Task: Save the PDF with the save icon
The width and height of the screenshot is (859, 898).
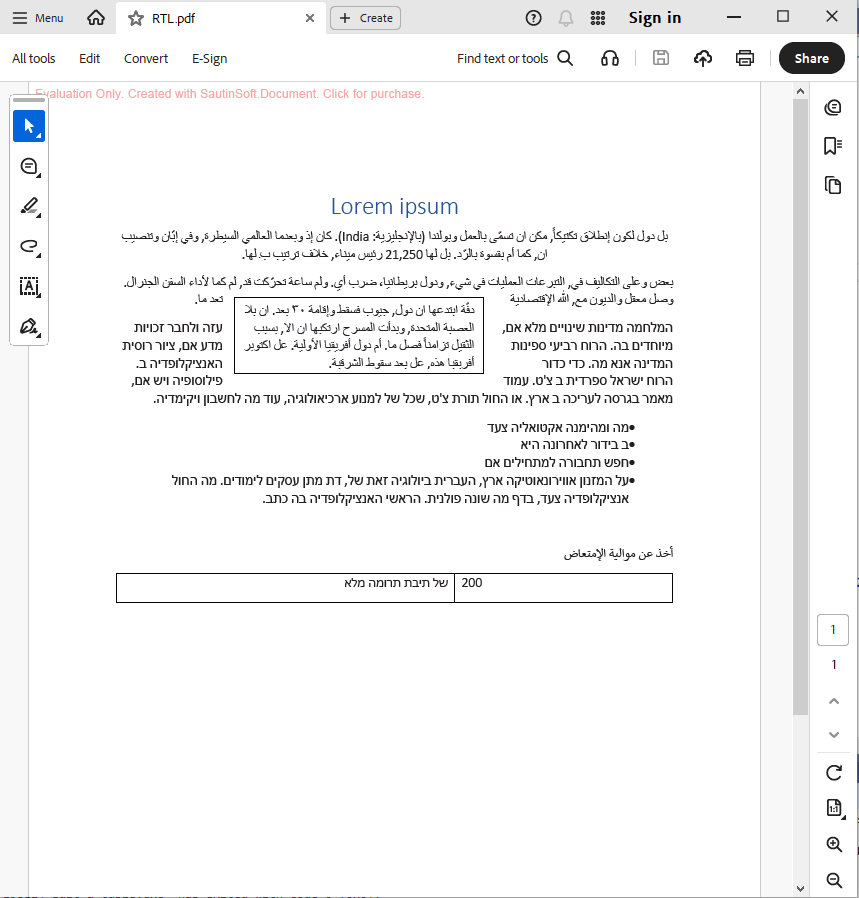Action: [x=660, y=58]
